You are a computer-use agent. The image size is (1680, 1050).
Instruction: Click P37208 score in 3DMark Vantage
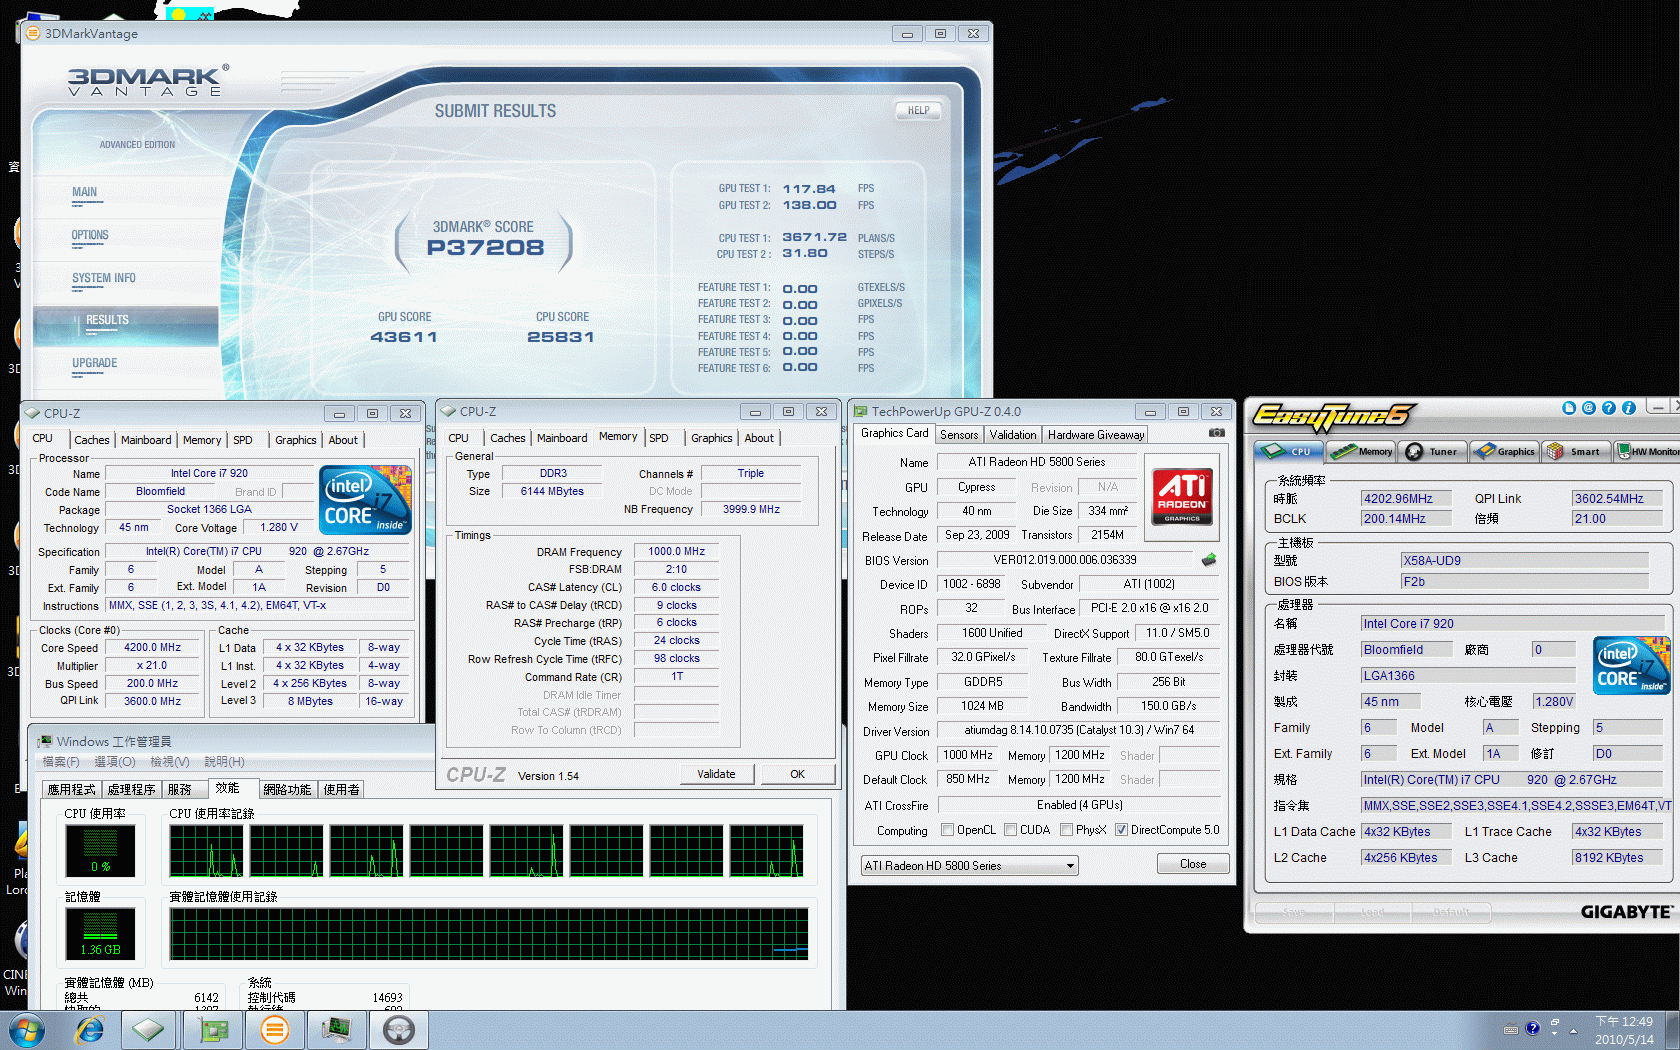click(x=485, y=247)
